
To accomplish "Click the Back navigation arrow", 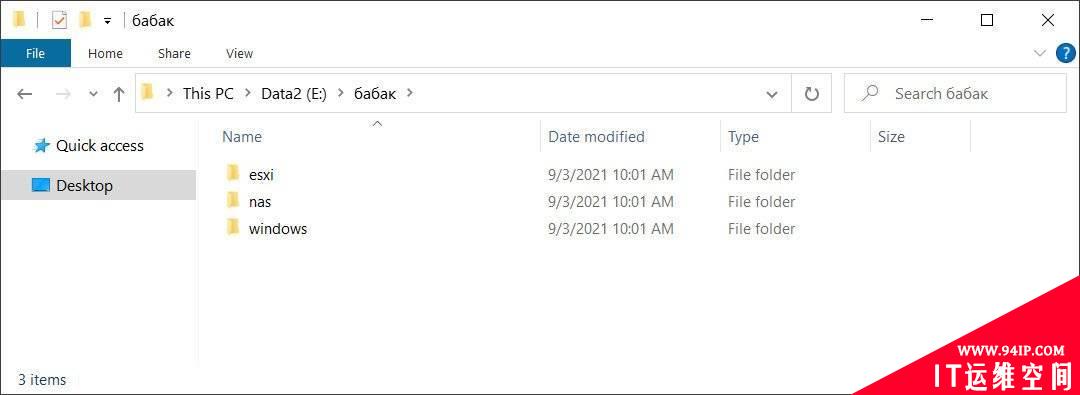I will 25,94.
